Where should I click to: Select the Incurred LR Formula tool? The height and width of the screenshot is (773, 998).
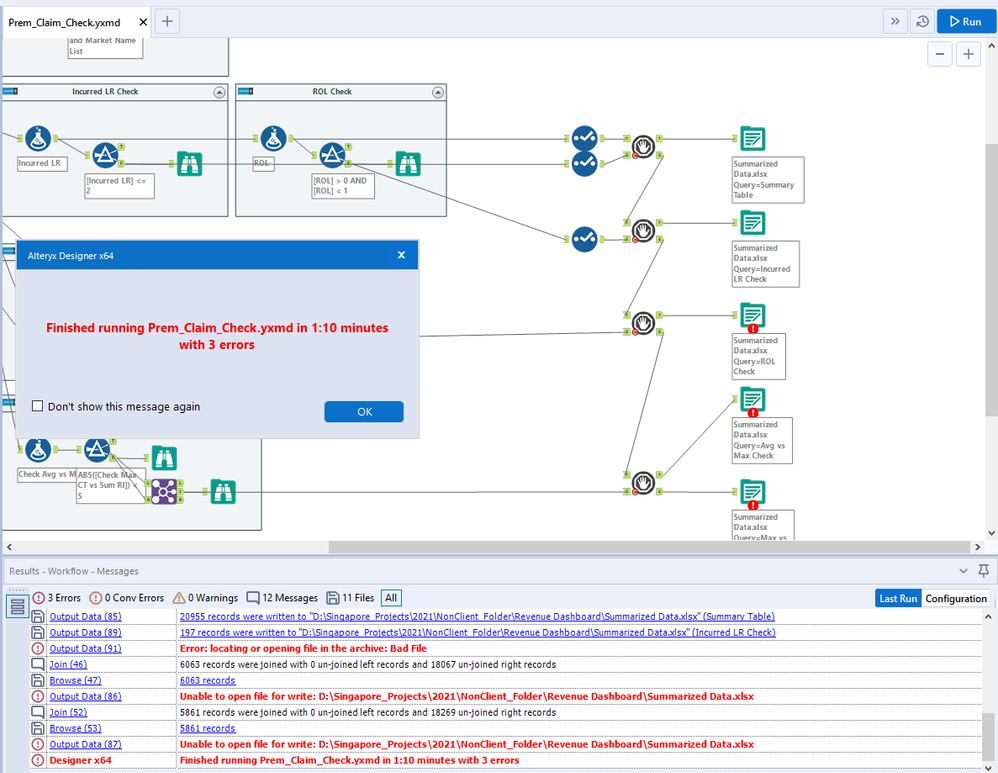[38, 139]
